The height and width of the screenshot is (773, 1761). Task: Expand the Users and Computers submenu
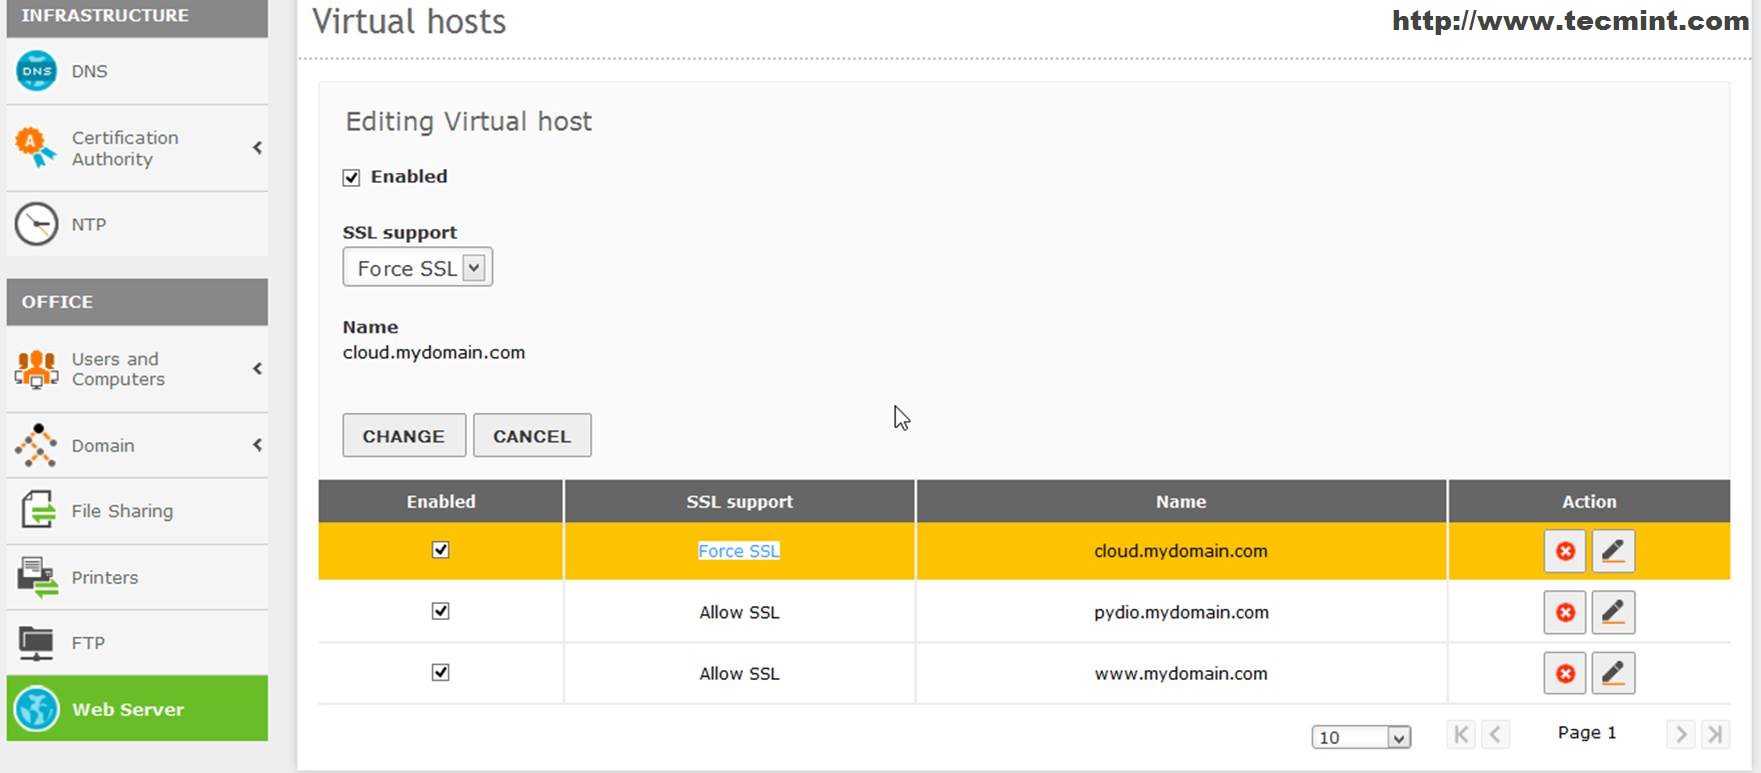pos(257,369)
